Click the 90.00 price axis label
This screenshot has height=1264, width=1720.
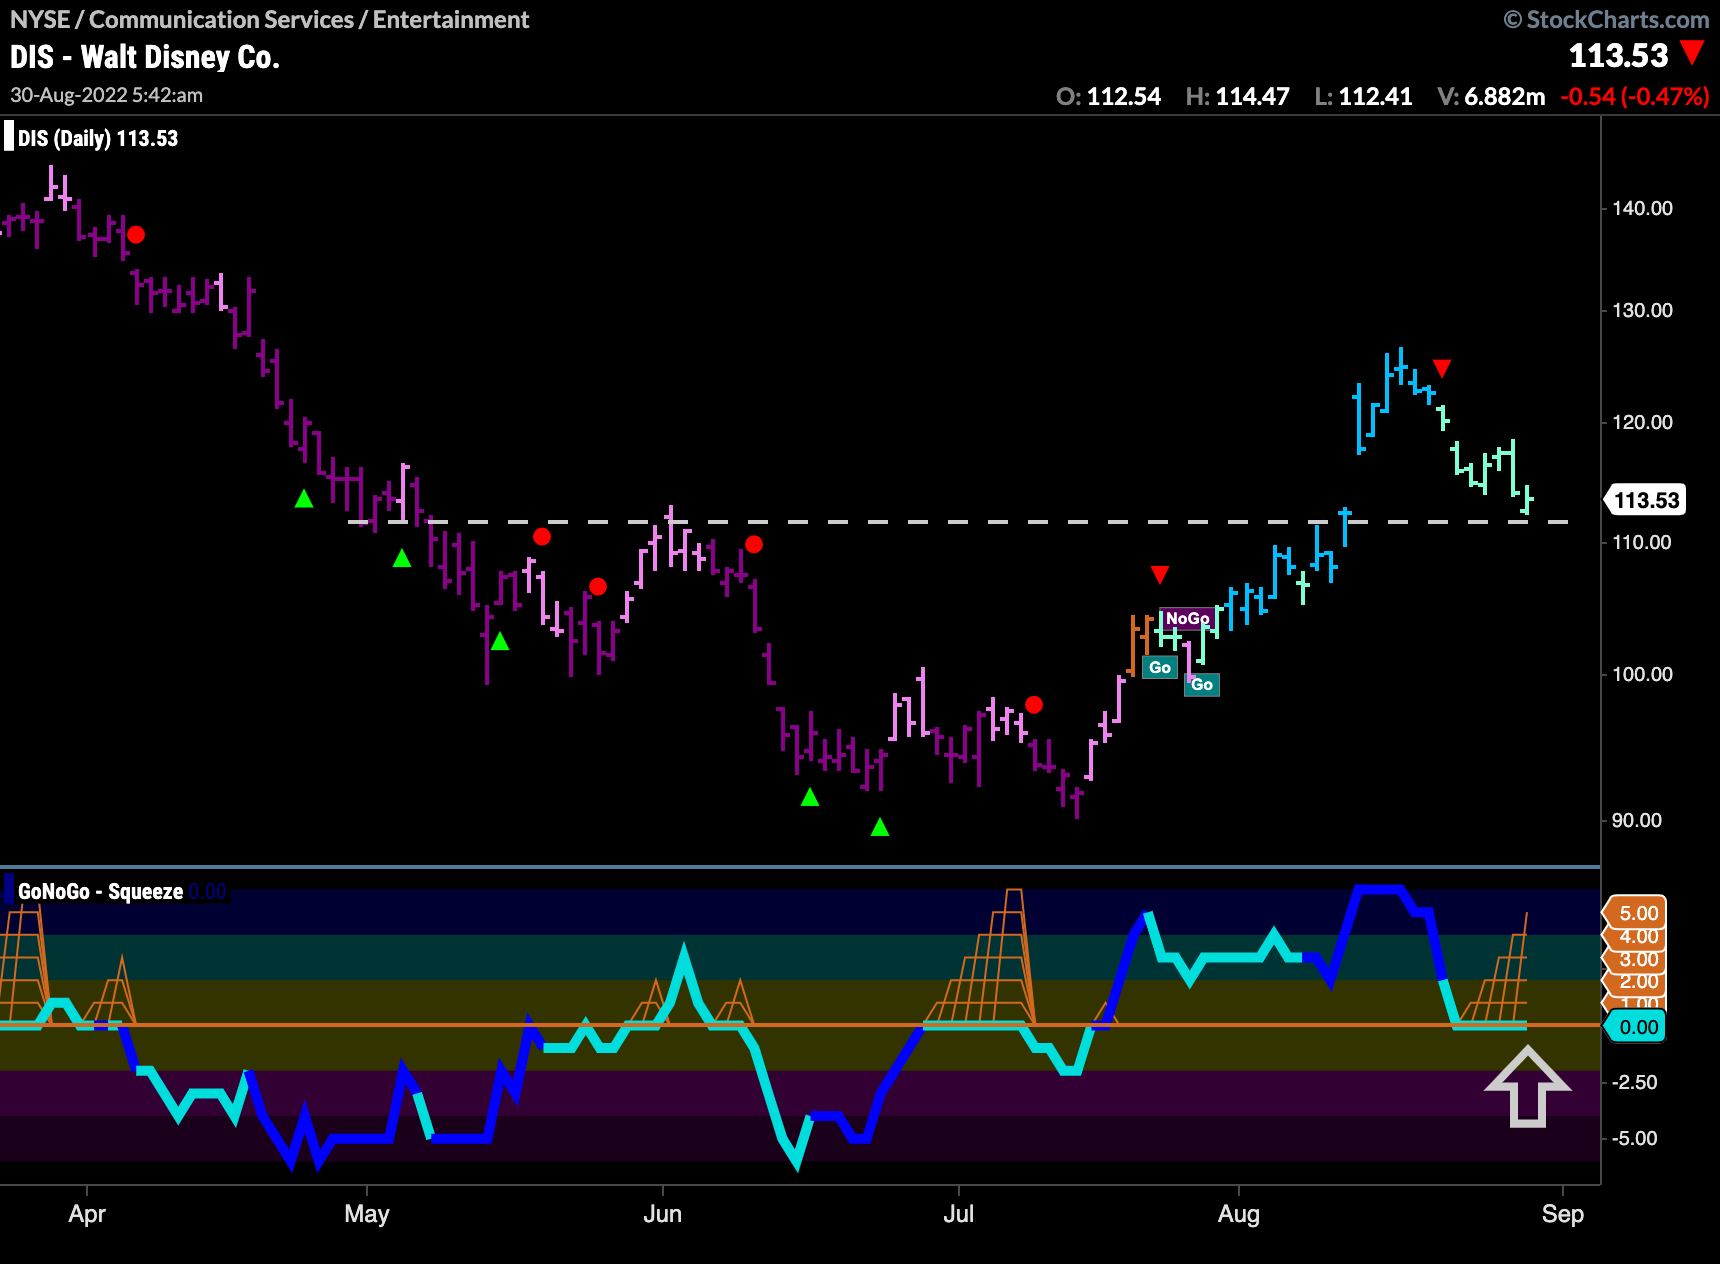1637,820
